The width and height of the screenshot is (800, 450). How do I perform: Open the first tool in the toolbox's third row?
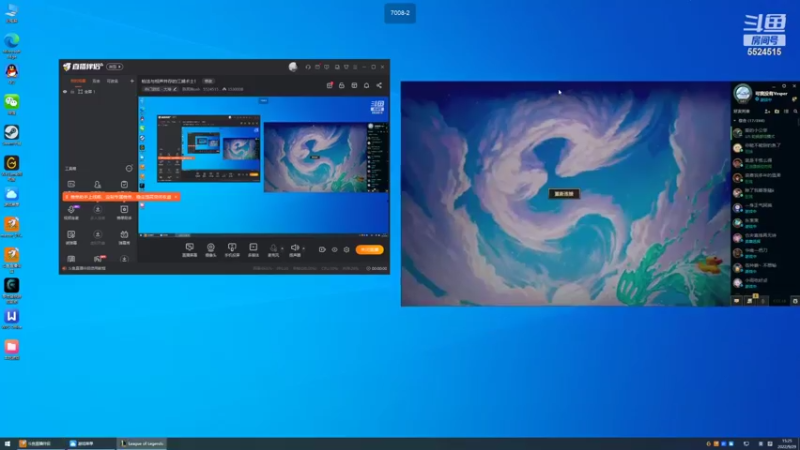click(71, 237)
